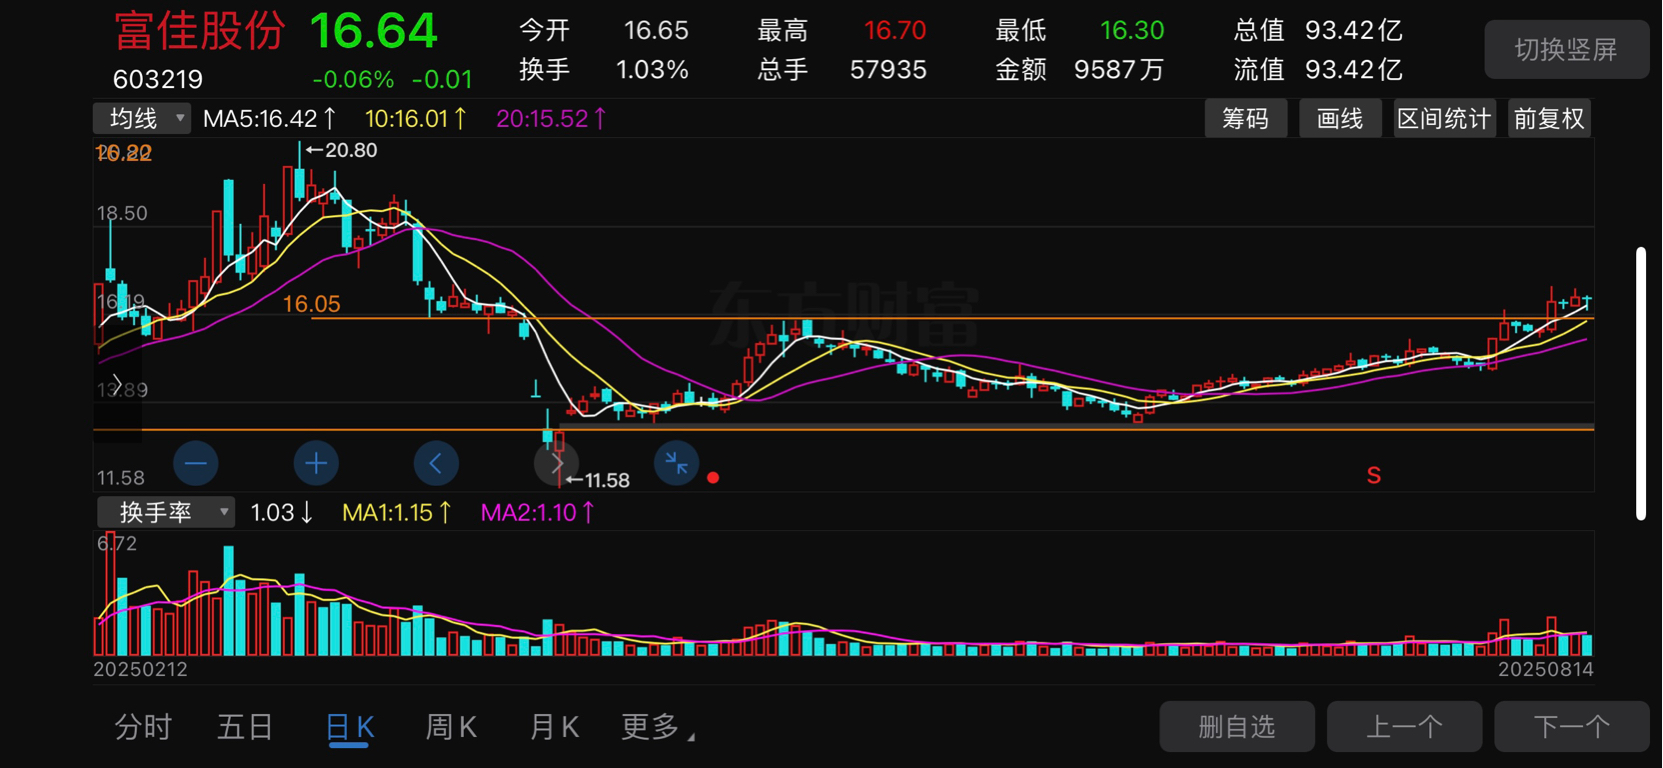This screenshot has height=768, width=1663.
Task: Tap the 今开 value 16.65
Action: 656,31
